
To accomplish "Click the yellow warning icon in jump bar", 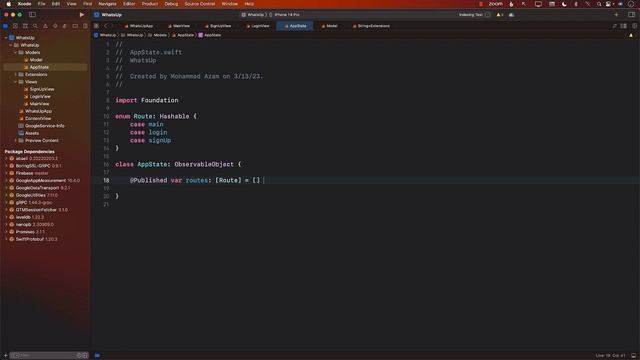I will click(631, 35).
